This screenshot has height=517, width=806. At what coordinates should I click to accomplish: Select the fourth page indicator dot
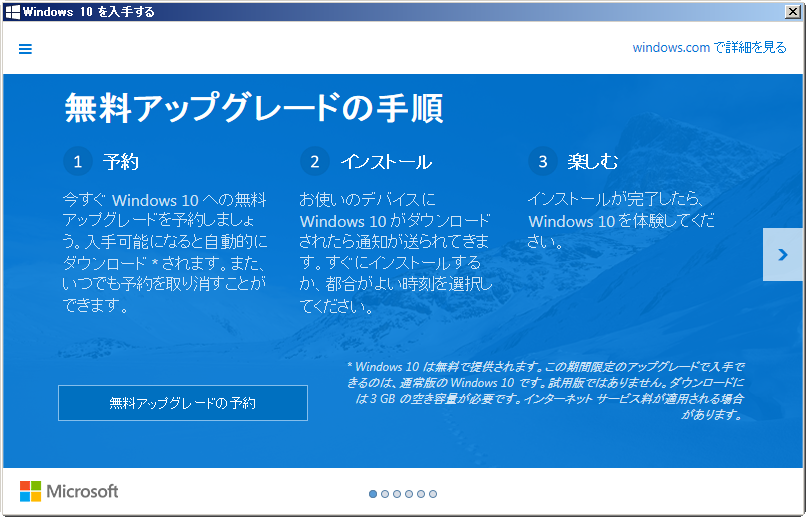(409, 494)
